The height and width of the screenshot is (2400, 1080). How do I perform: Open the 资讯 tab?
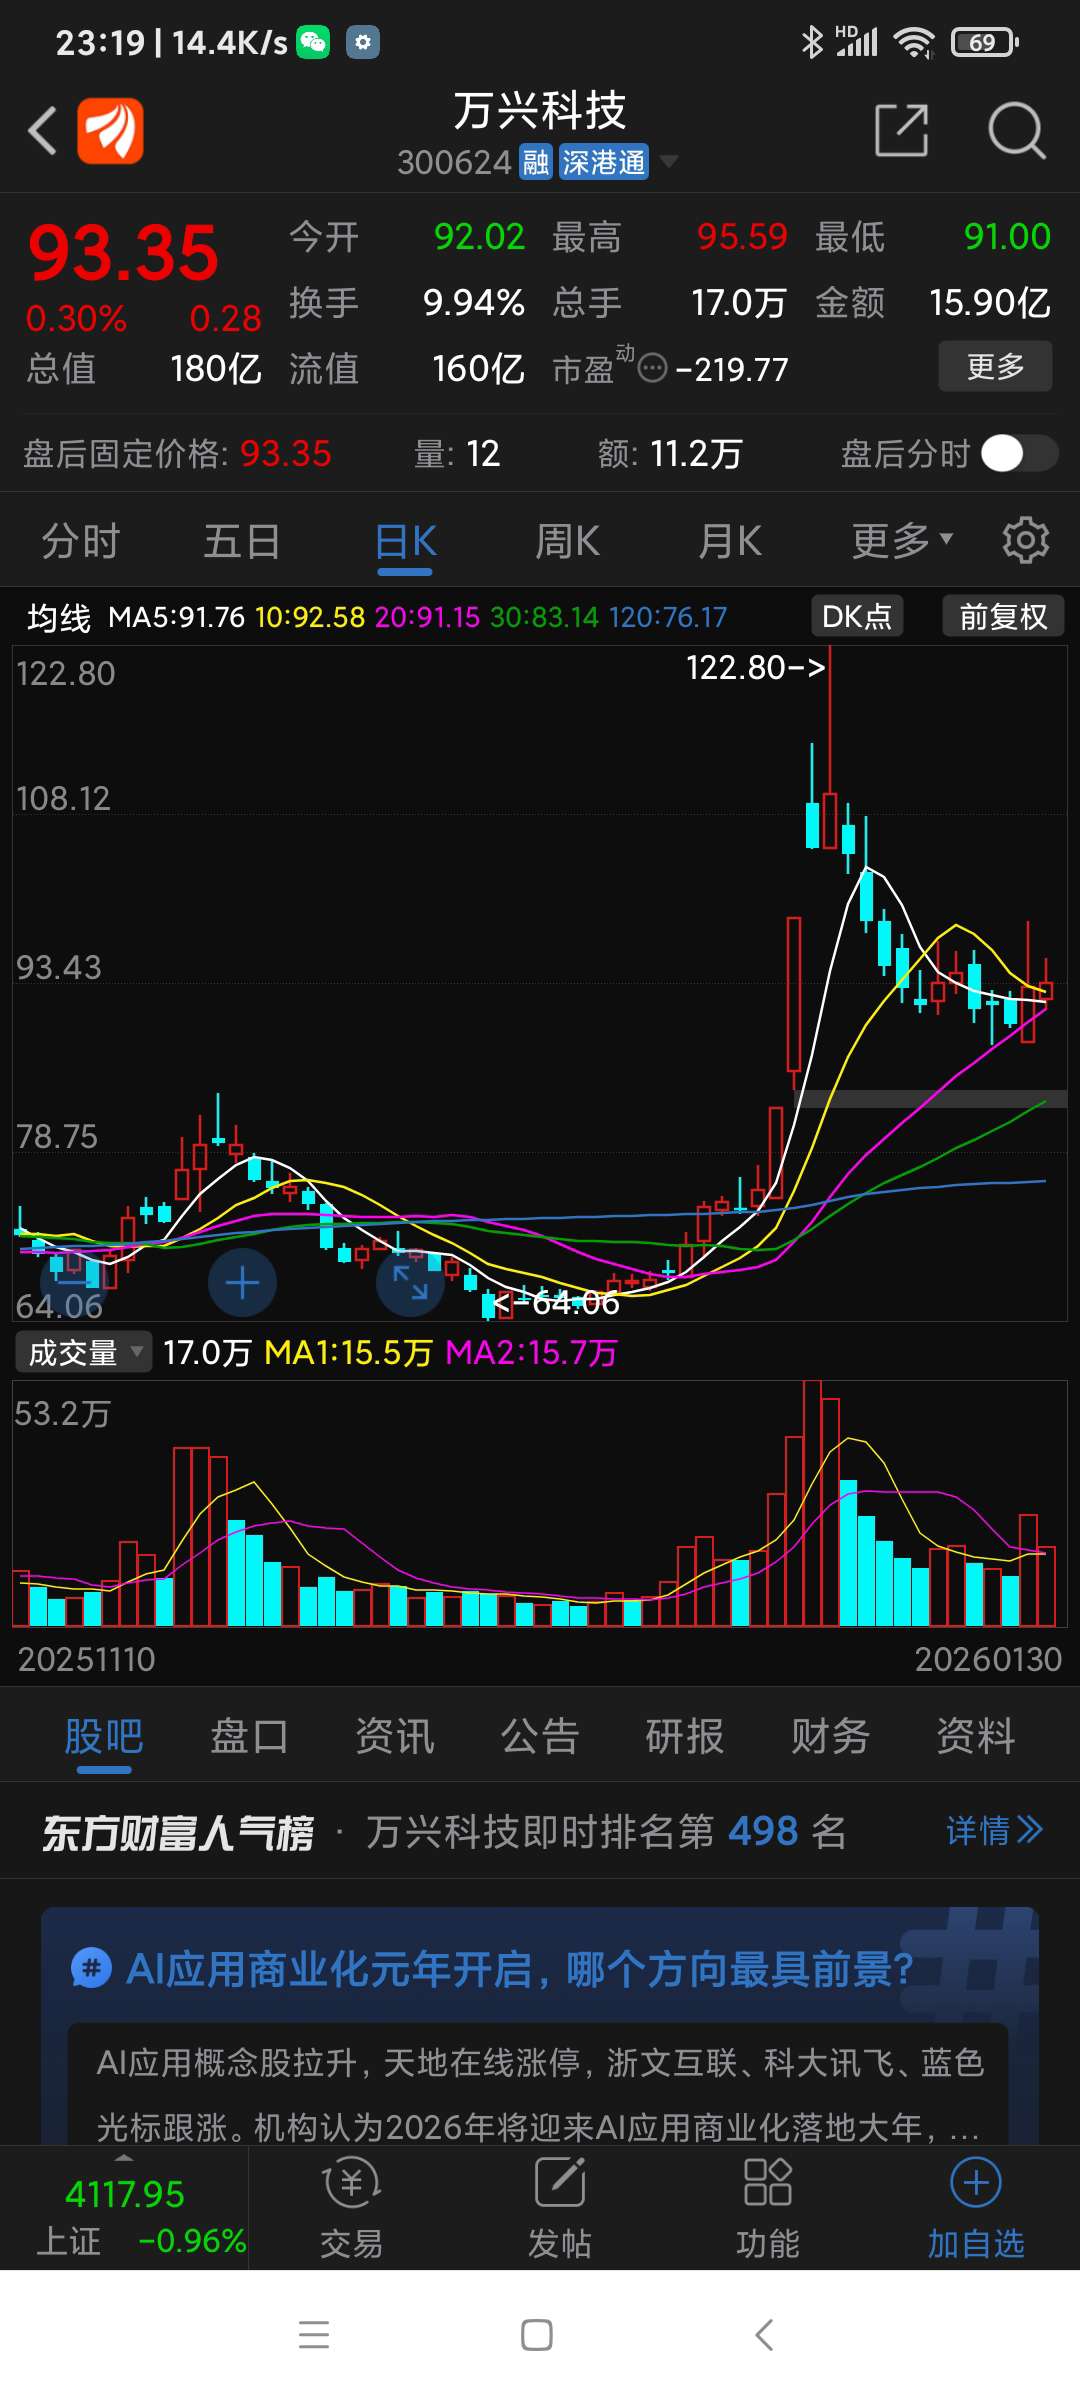[x=394, y=1736]
